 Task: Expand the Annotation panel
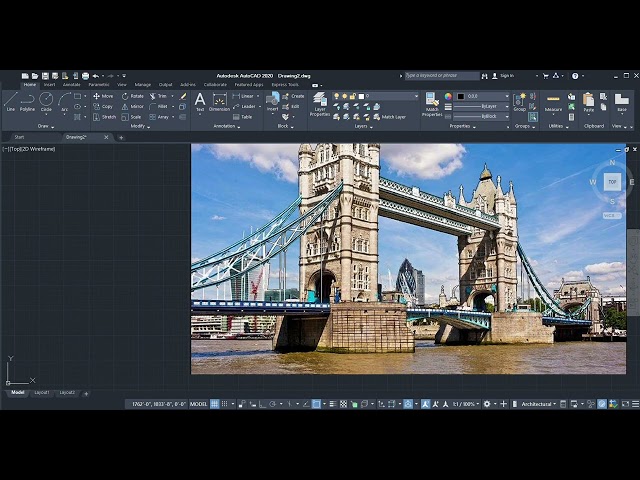(227, 127)
